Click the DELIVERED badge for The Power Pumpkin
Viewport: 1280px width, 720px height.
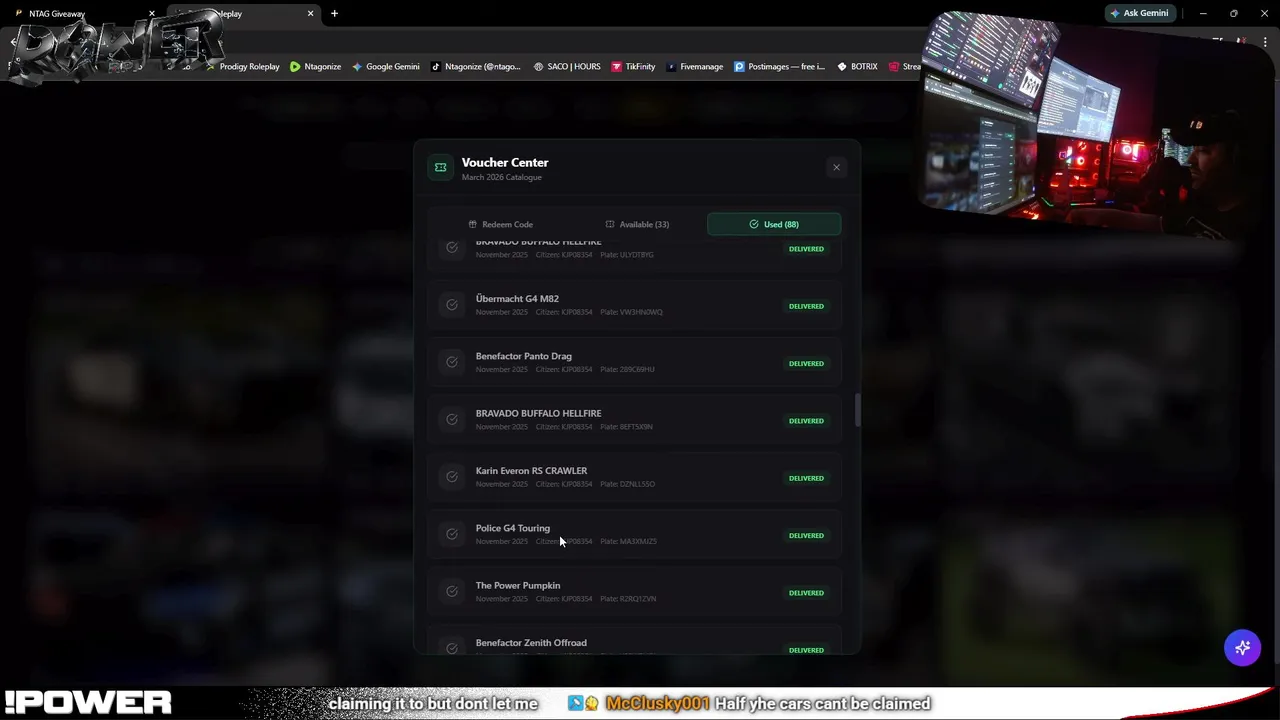coord(806,593)
